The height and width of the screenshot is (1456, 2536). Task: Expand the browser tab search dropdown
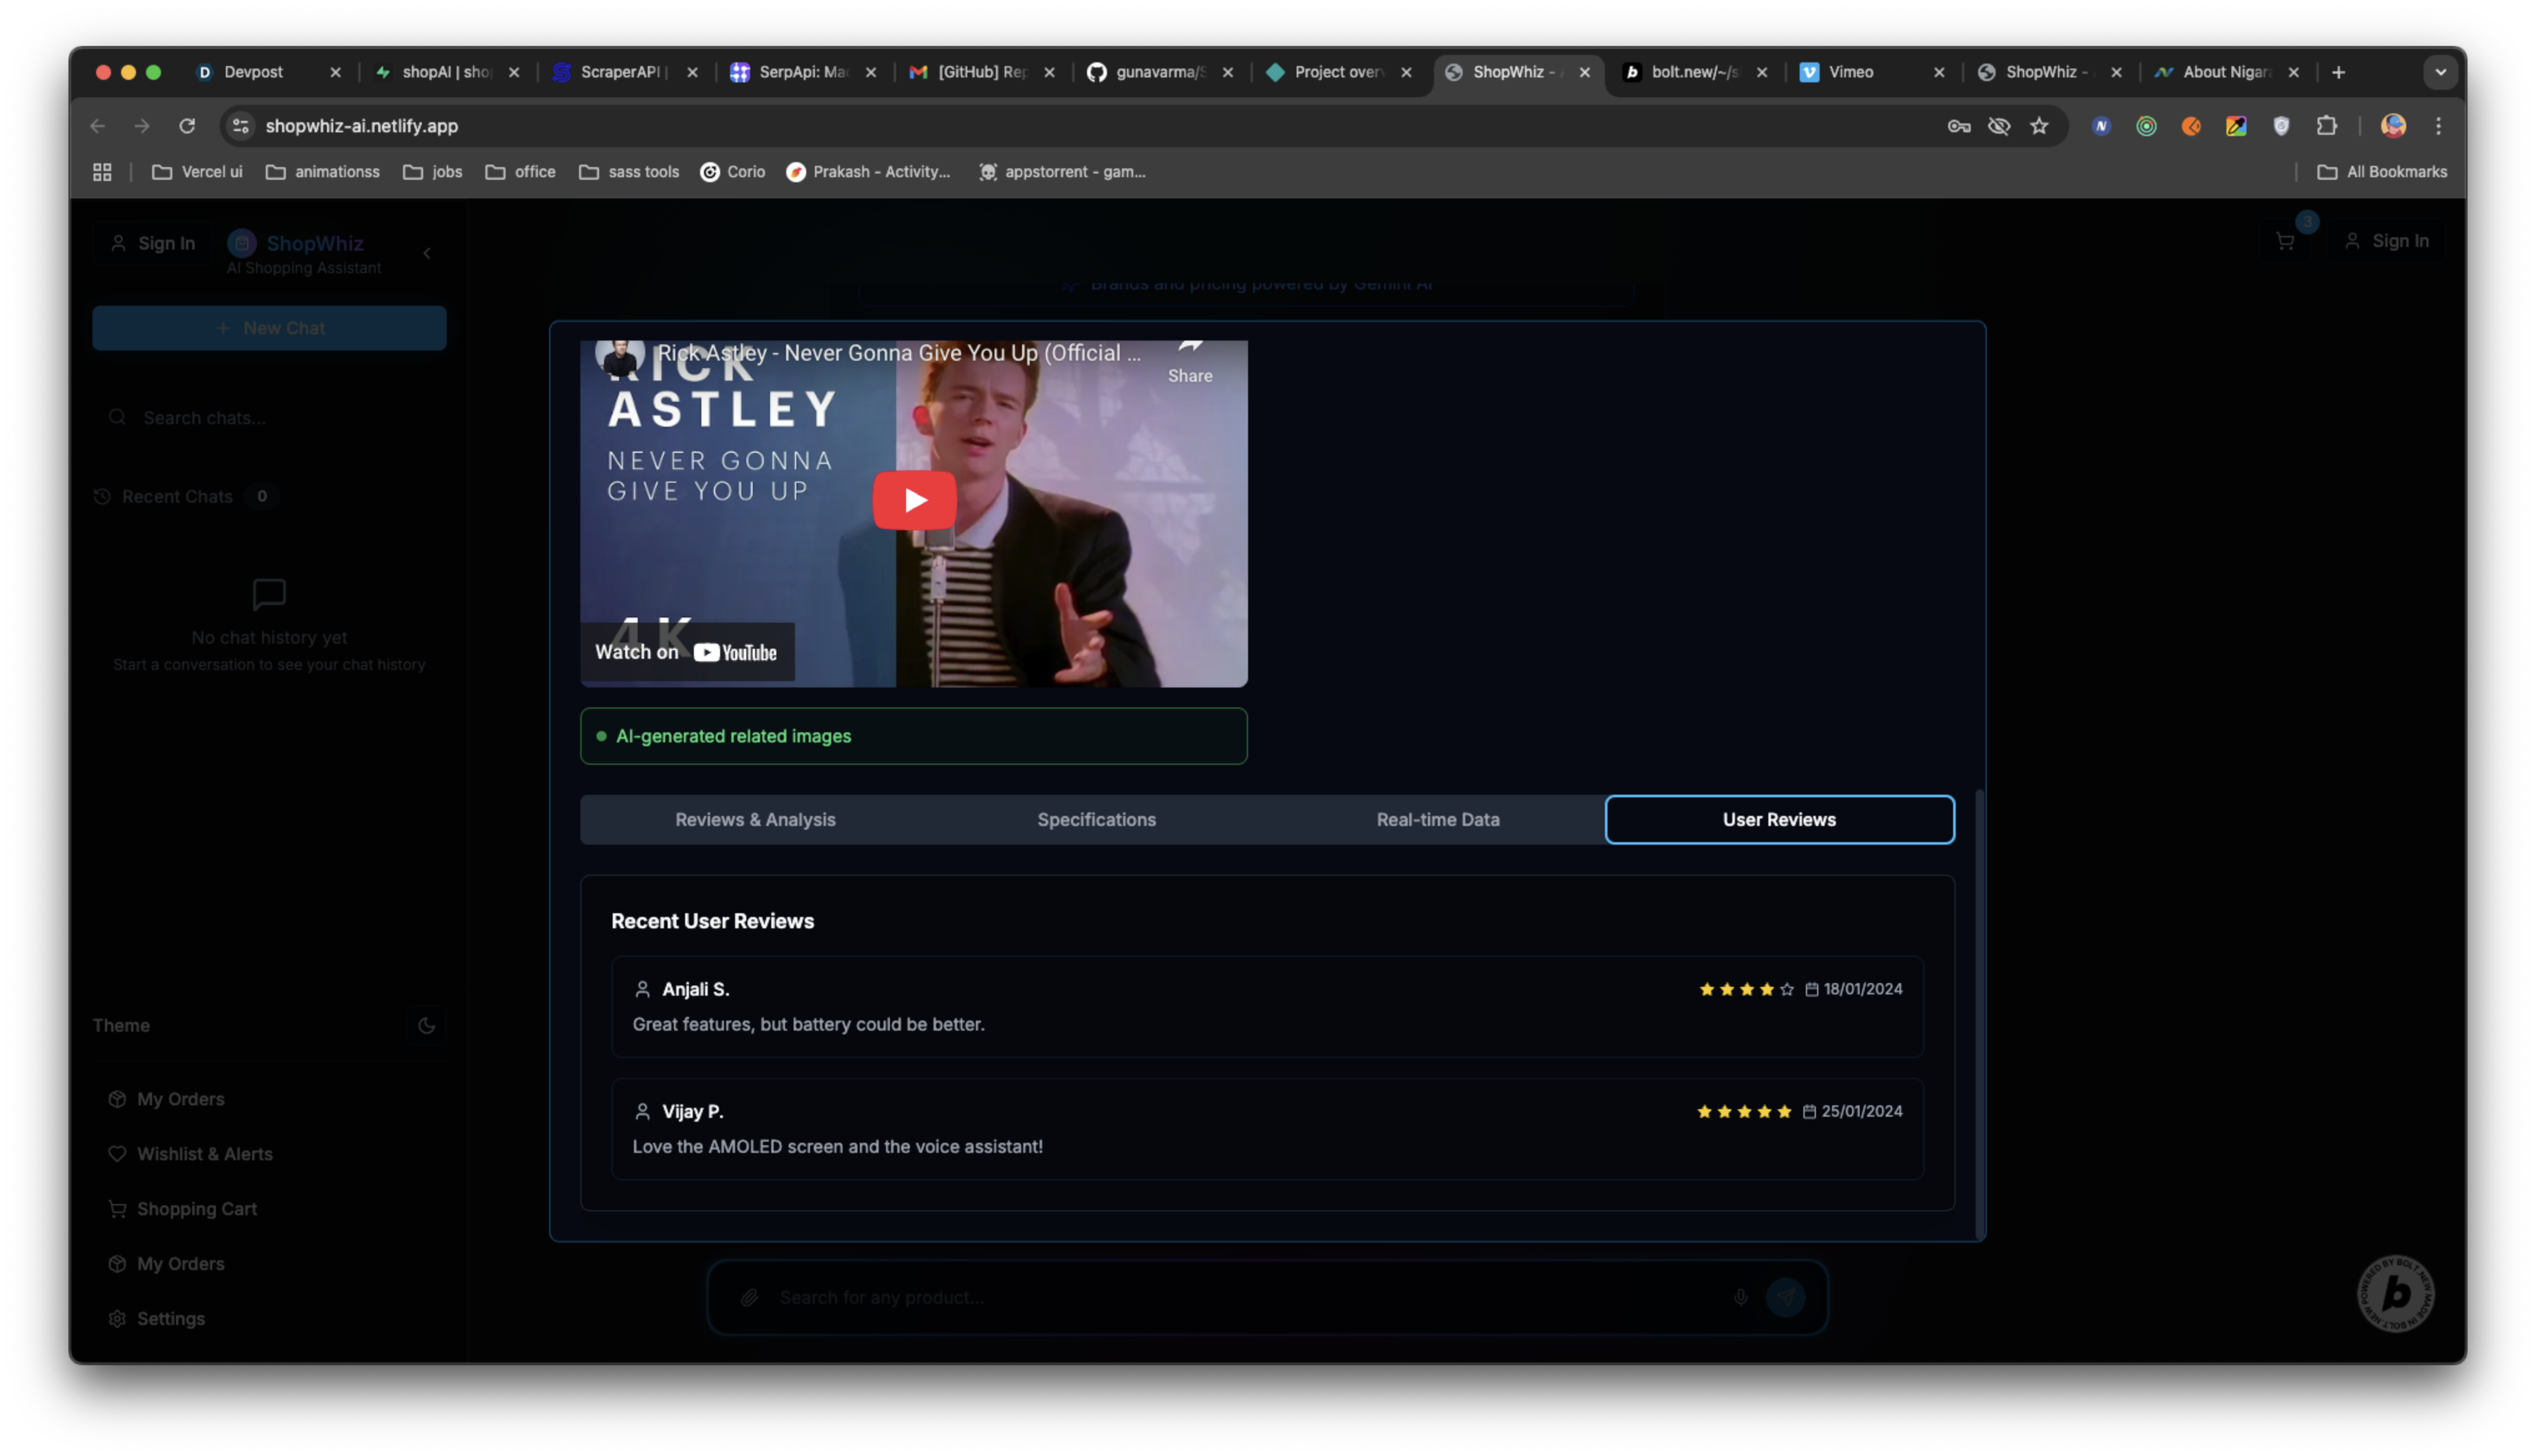(x=2440, y=72)
